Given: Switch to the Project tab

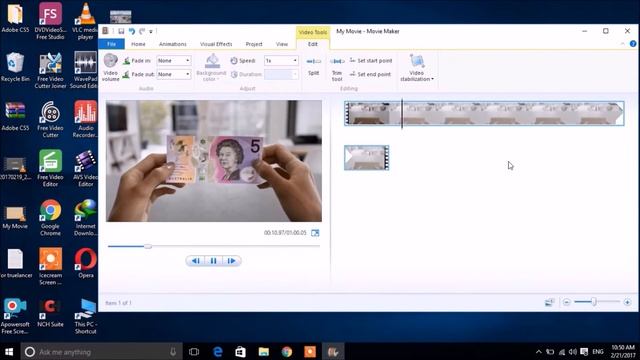Looking at the screenshot, I should click(x=254, y=44).
